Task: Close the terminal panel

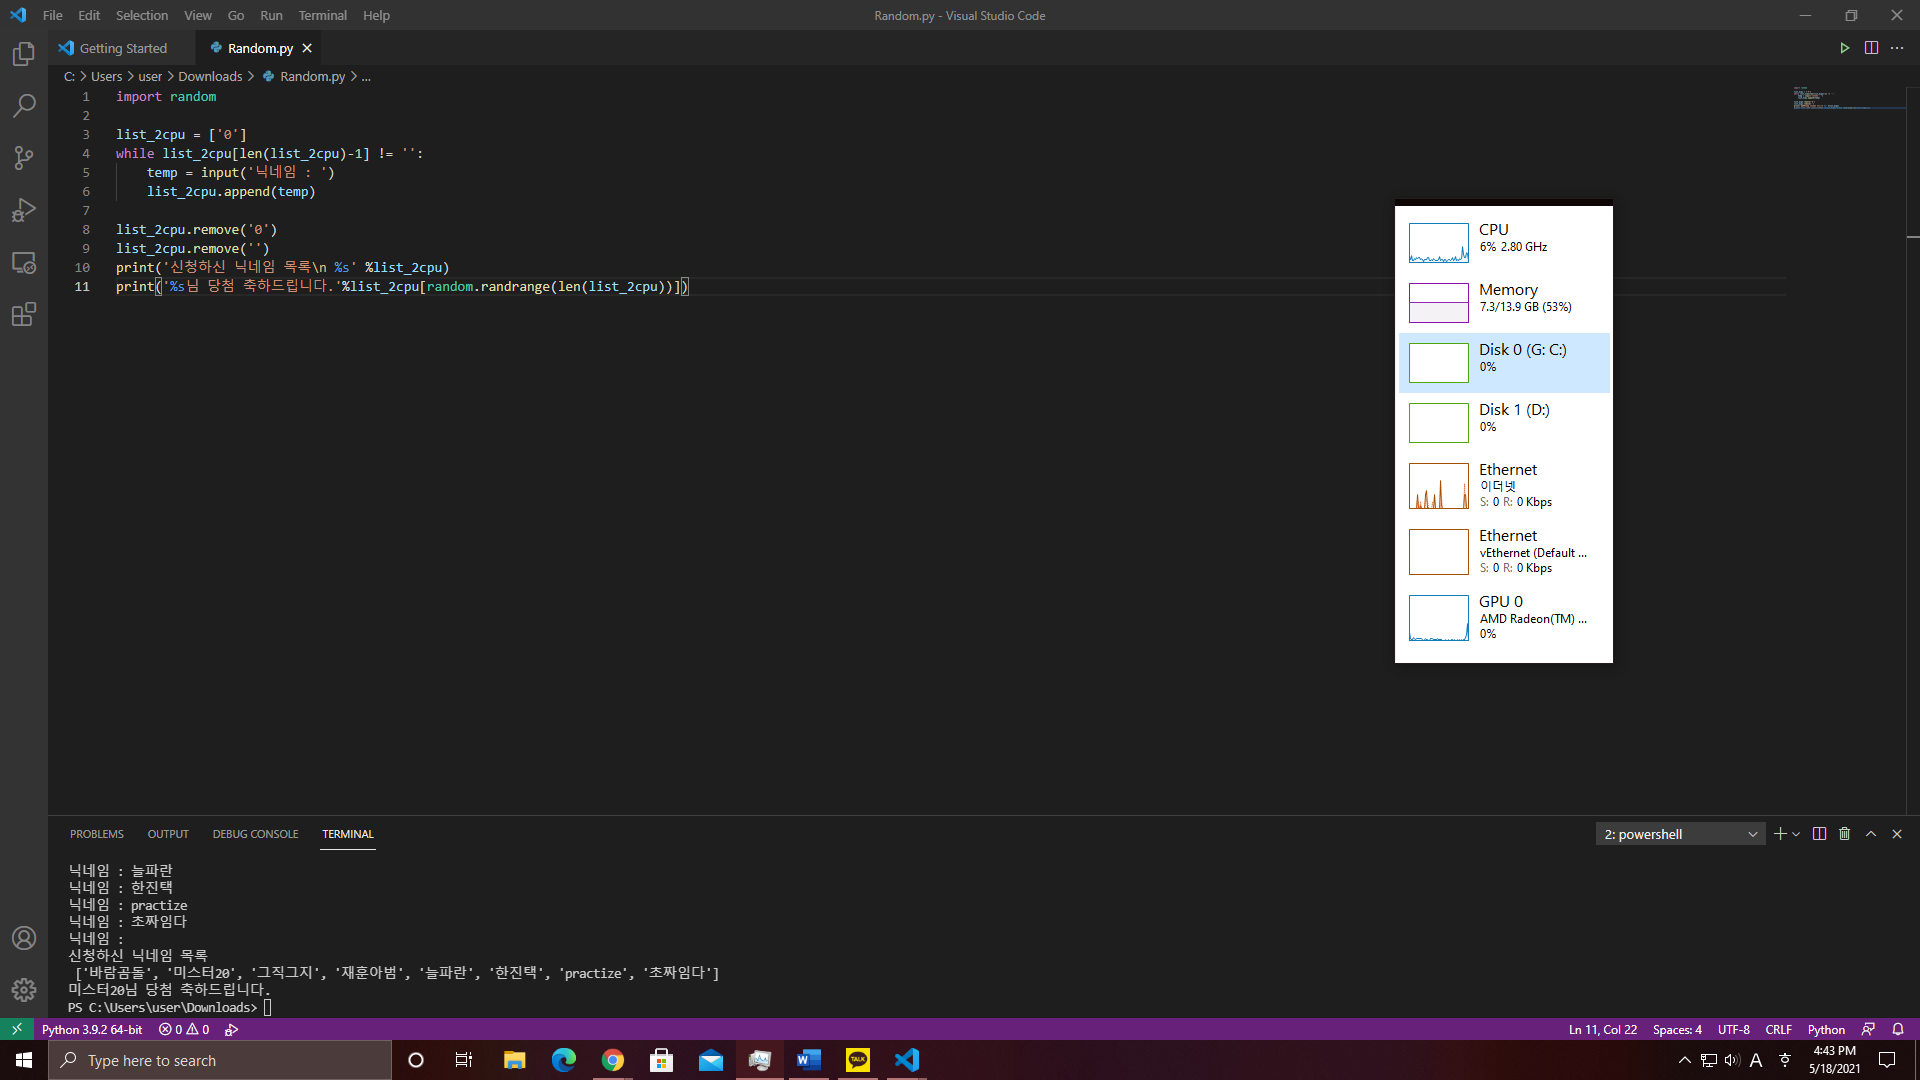Action: tap(1897, 834)
